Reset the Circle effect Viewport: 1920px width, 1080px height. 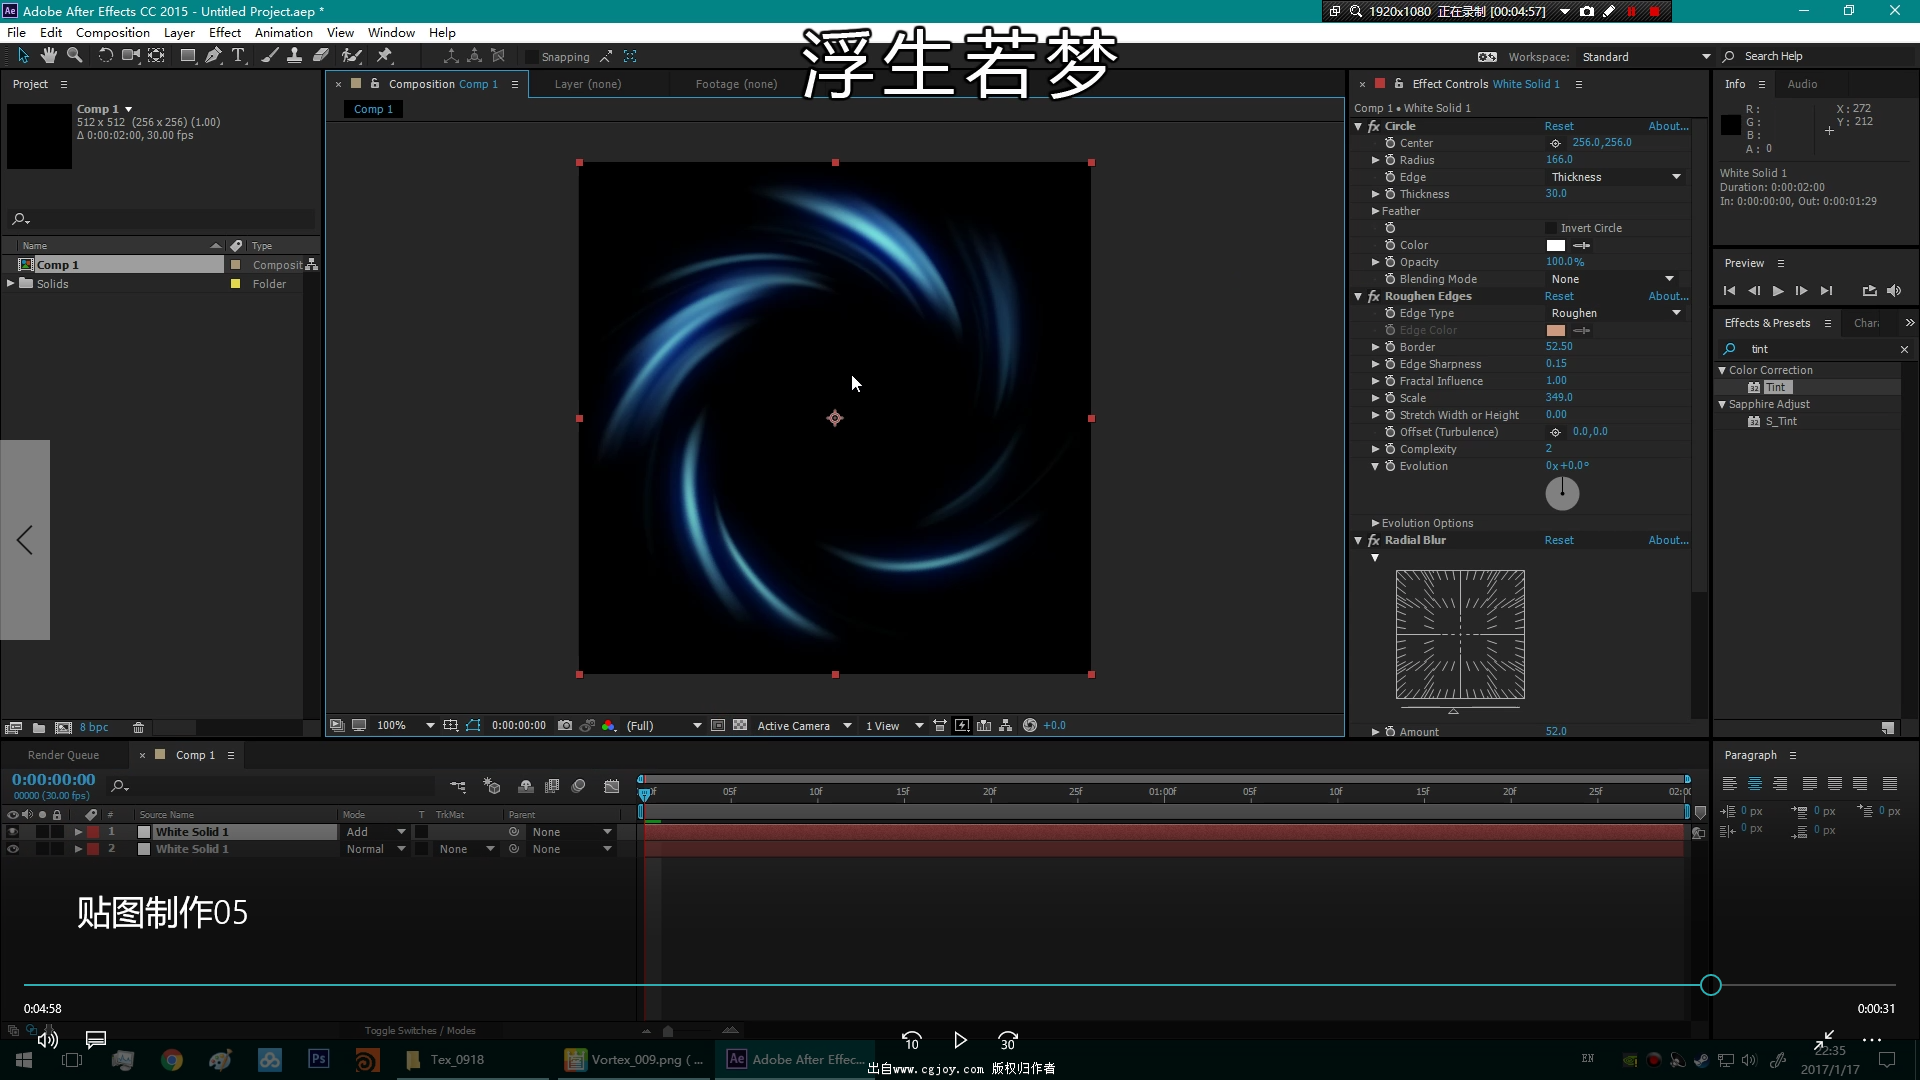(x=1559, y=126)
